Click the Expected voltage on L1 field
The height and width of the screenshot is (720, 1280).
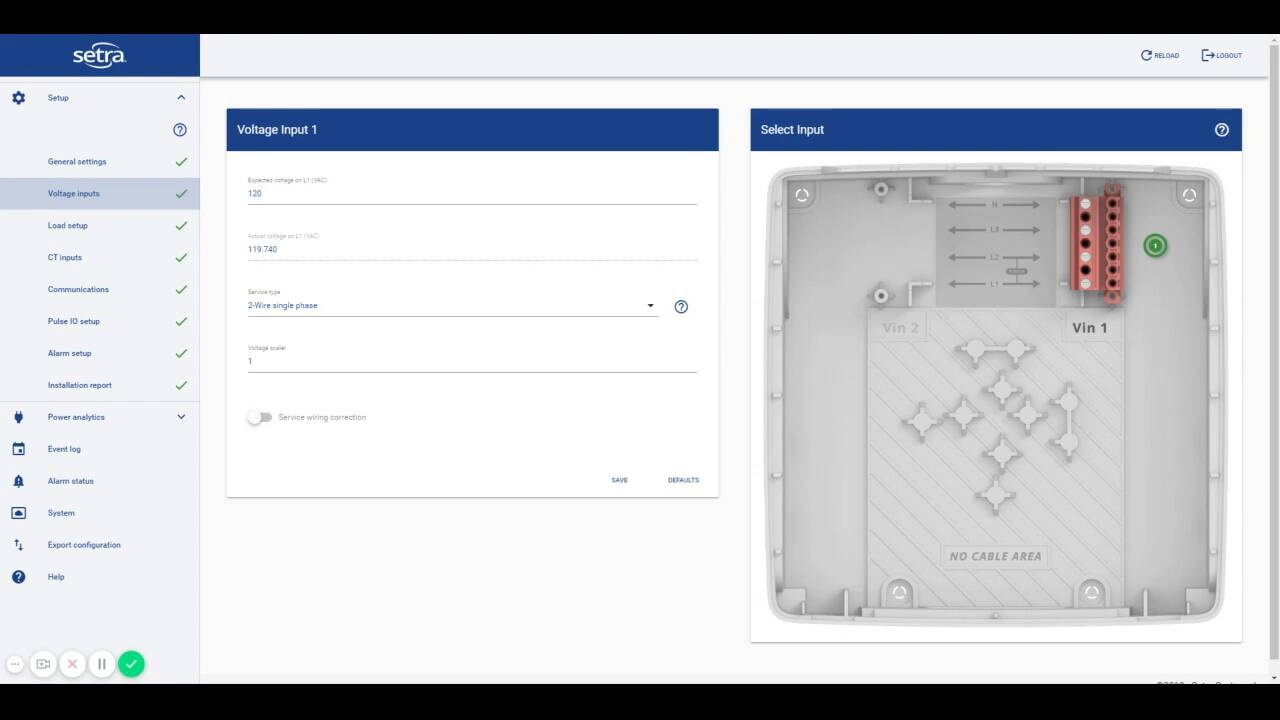472,194
